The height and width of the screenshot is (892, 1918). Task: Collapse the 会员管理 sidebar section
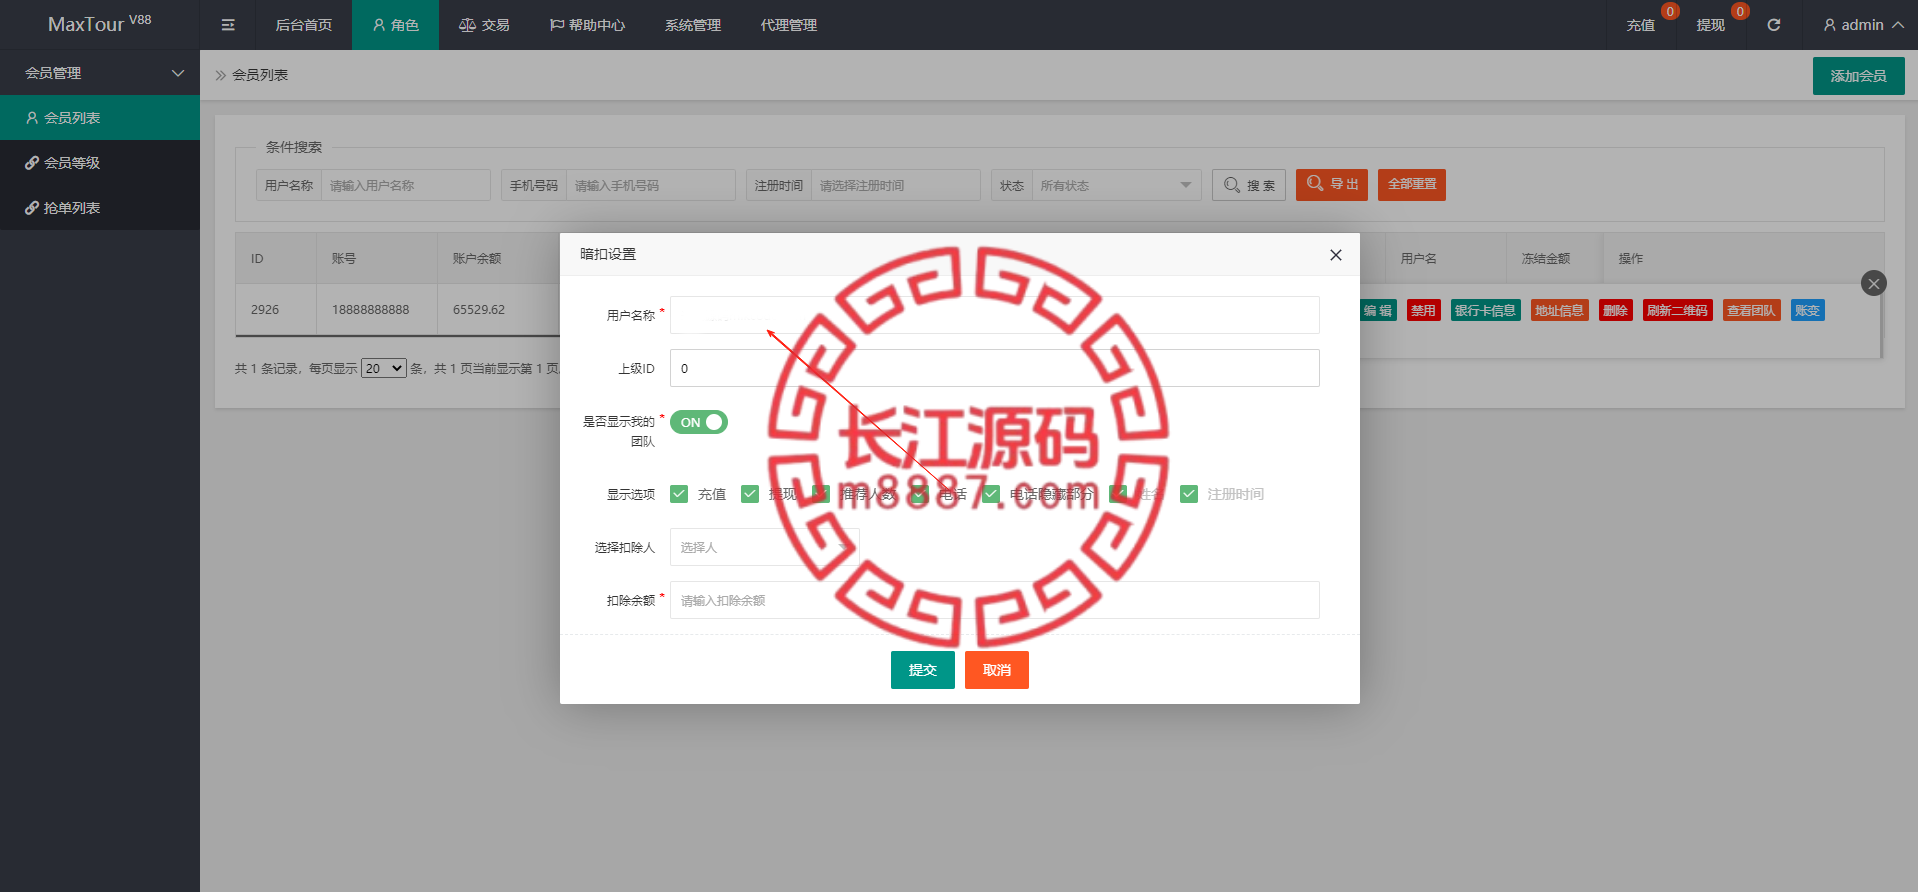tap(100, 73)
